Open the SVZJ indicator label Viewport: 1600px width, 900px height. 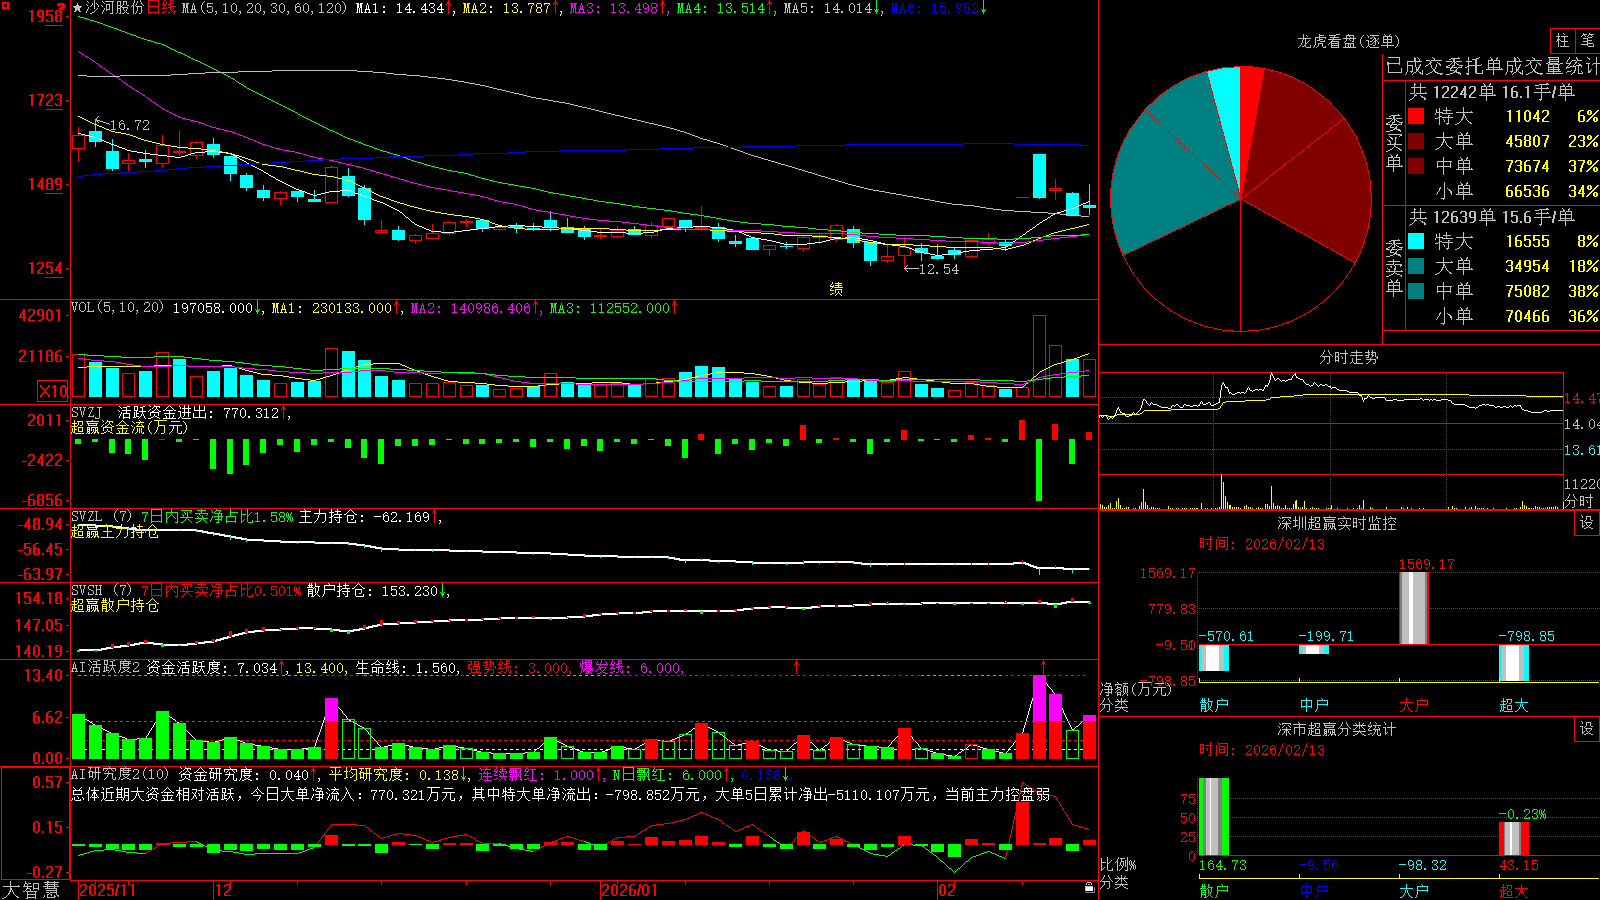click(87, 412)
